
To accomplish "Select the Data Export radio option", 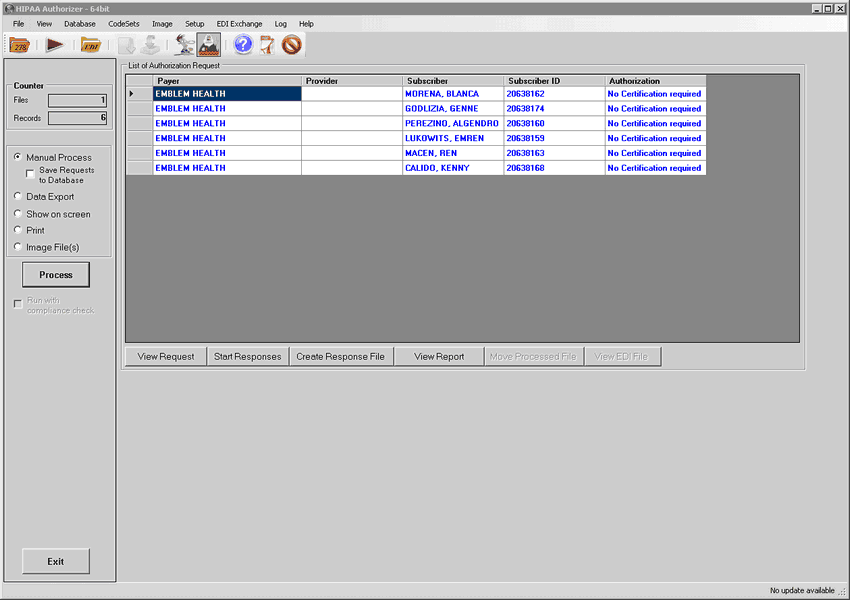I will coord(18,197).
